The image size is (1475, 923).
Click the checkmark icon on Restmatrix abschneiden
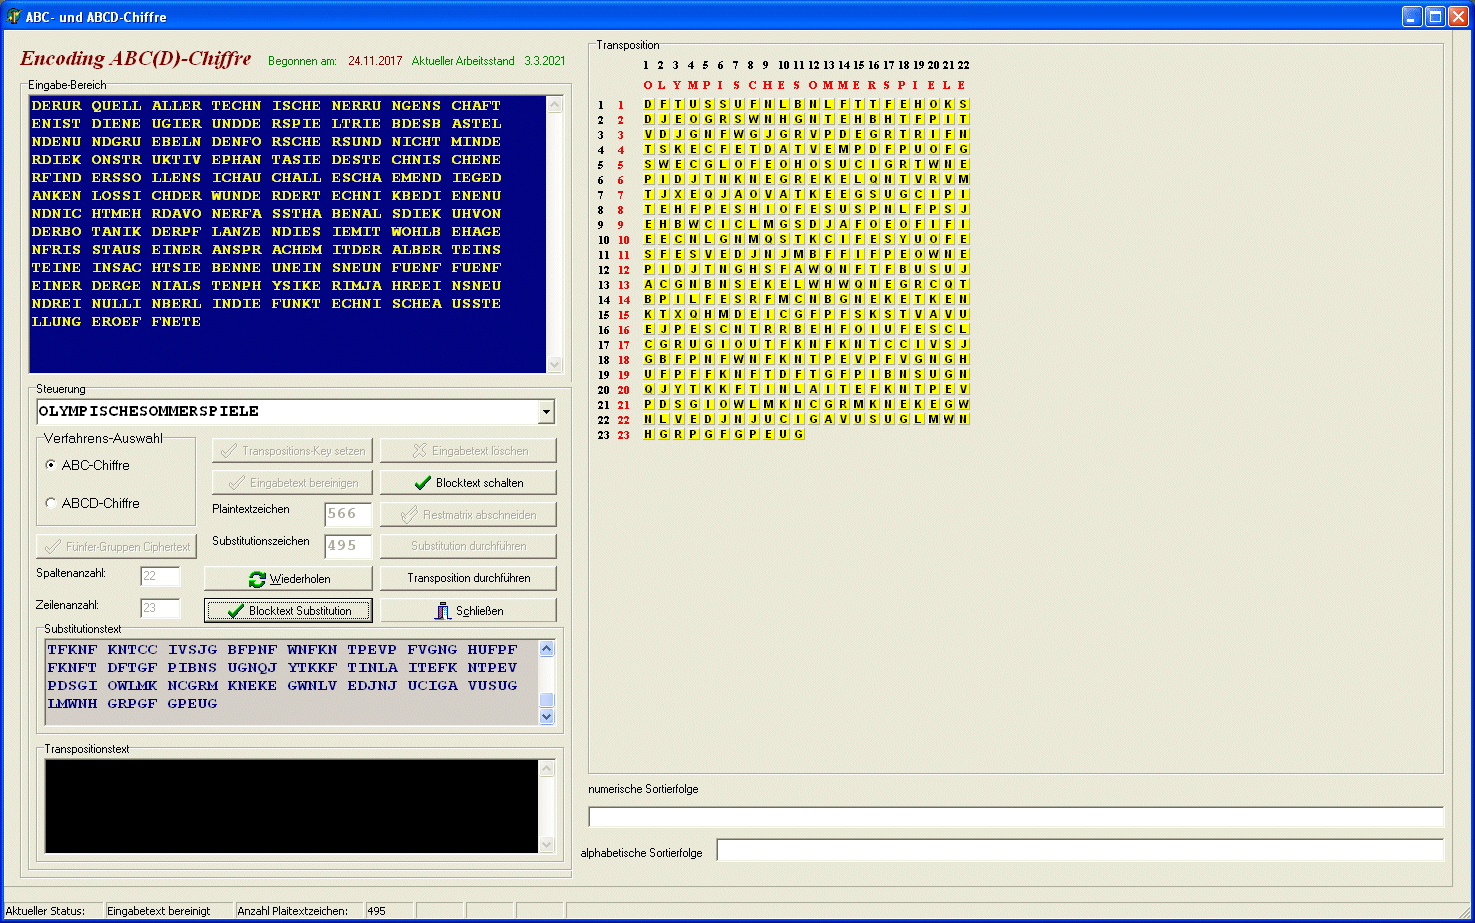click(409, 515)
